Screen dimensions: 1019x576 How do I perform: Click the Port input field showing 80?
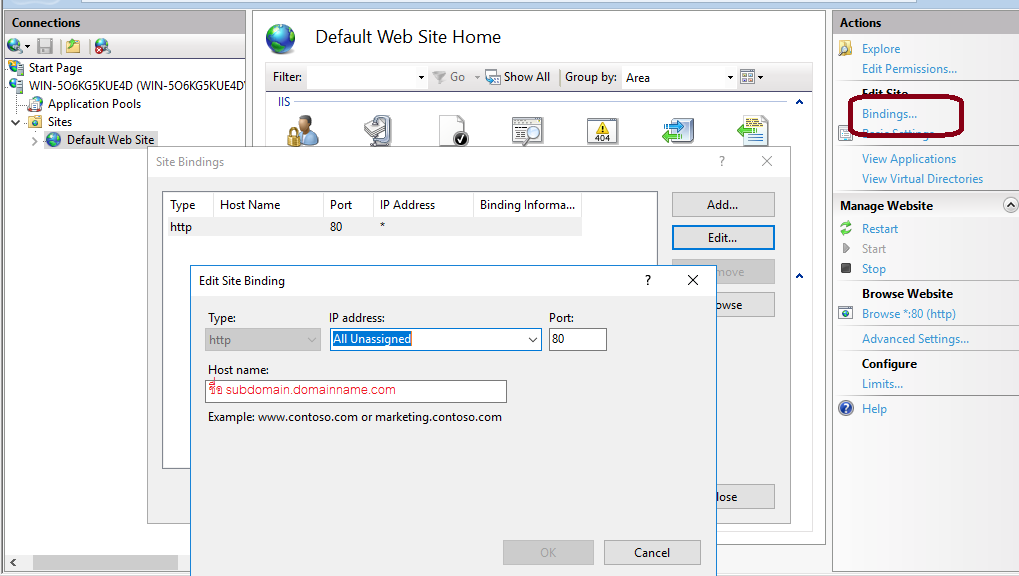point(578,339)
